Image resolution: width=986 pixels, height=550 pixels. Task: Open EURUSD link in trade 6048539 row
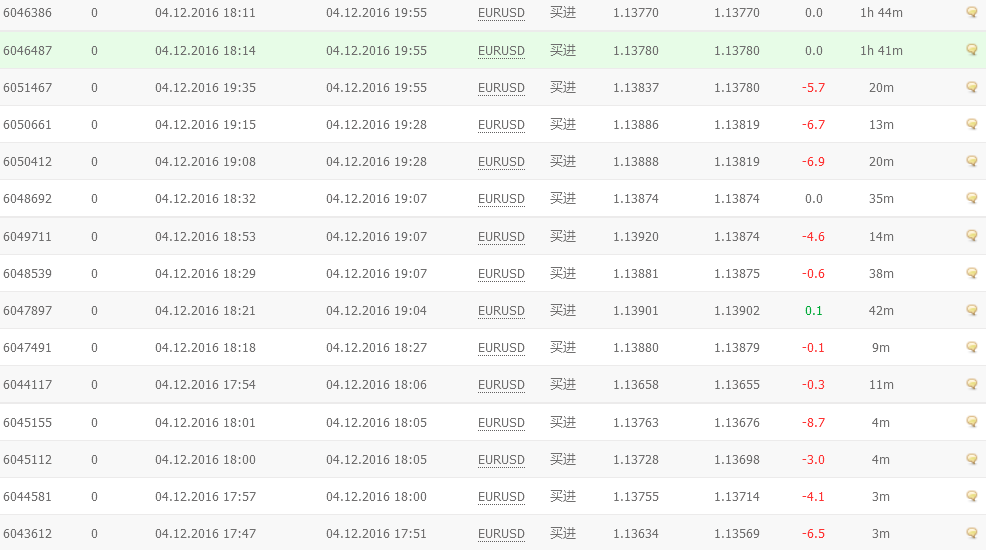point(501,274)
